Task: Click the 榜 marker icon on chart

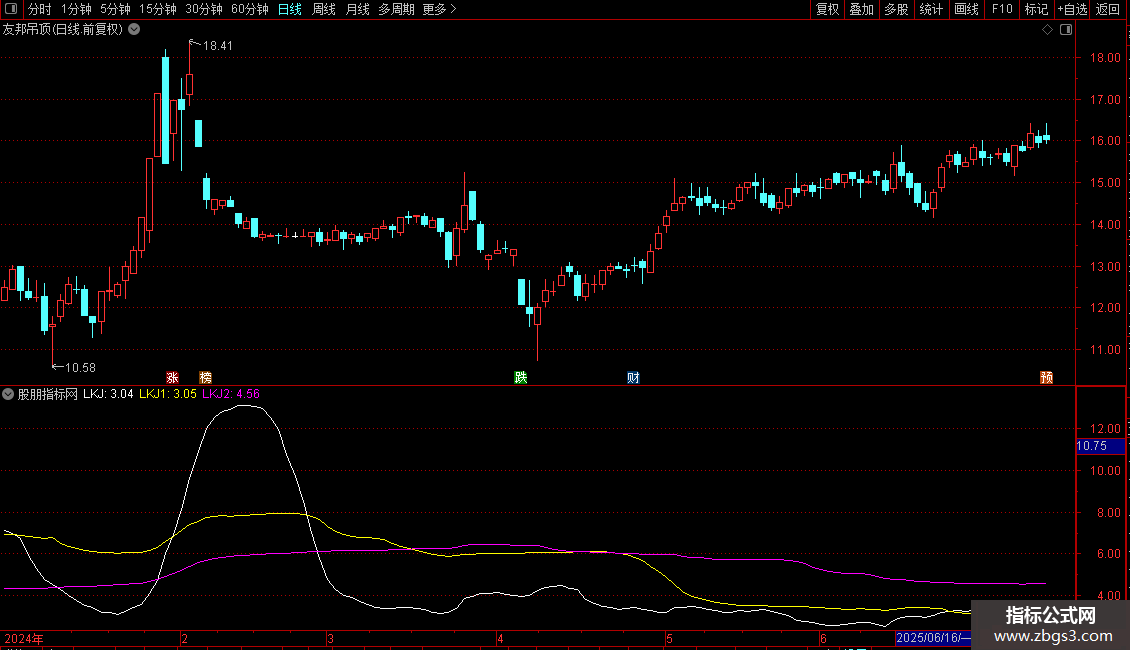Action: pos(206,377)
